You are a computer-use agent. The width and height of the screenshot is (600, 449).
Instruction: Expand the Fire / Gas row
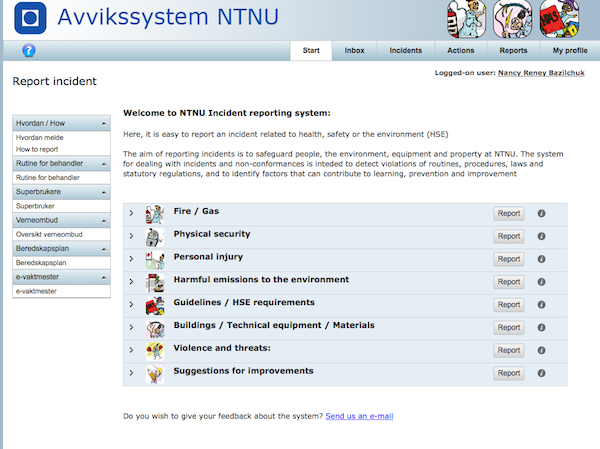pyautogui.click(x=131, y=213)
